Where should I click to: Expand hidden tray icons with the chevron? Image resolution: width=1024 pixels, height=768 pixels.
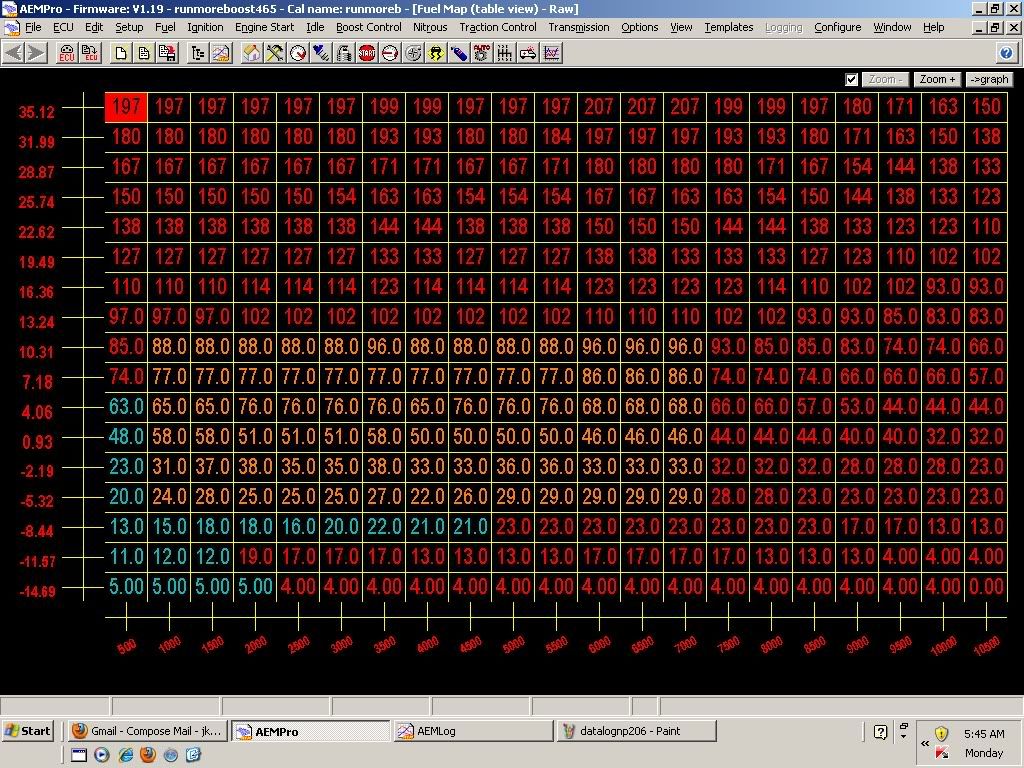pos(925,743)
